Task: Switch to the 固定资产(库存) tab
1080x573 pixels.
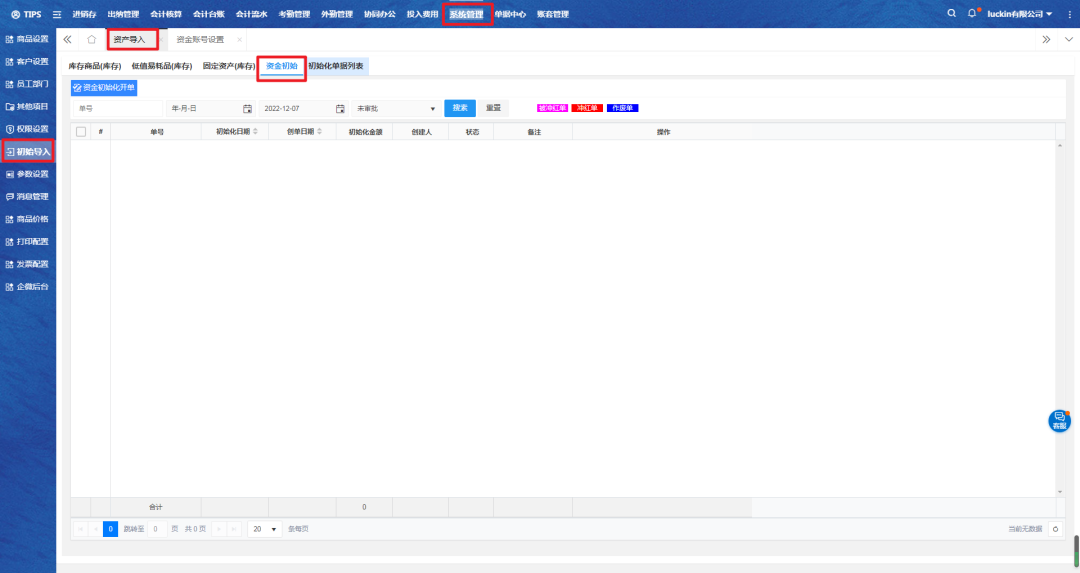Action: tap(226, 66)
